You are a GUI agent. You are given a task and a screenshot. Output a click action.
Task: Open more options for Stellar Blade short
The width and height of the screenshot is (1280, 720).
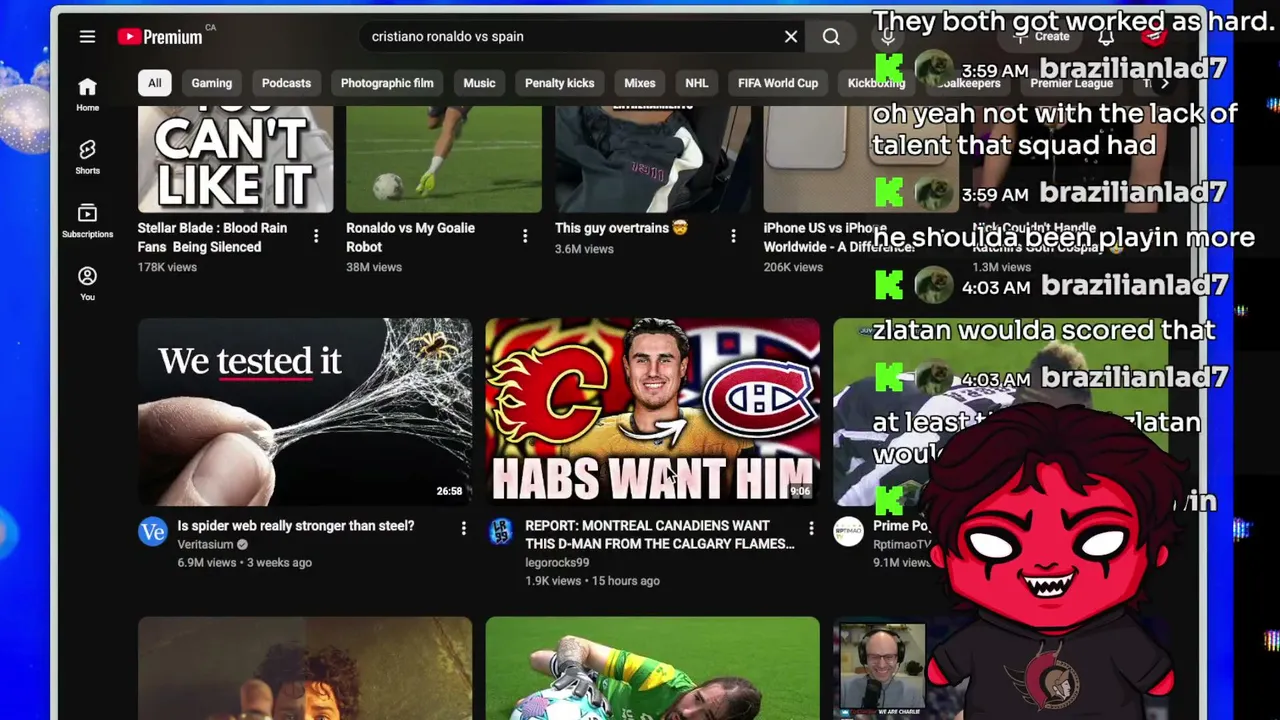coord(316,236)
